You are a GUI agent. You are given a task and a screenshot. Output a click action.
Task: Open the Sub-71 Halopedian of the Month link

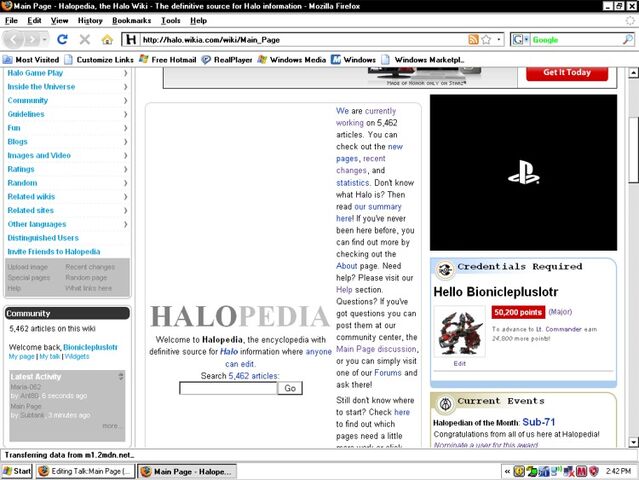click(x=538, y=422)
